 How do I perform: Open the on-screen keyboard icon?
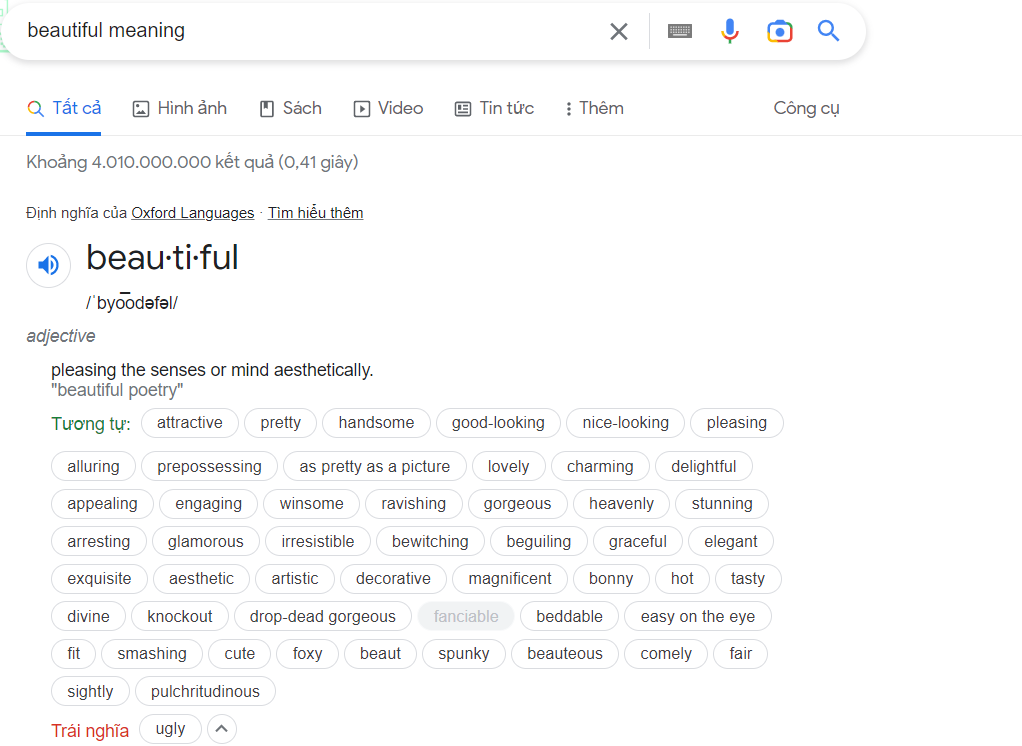coord(680,31)
